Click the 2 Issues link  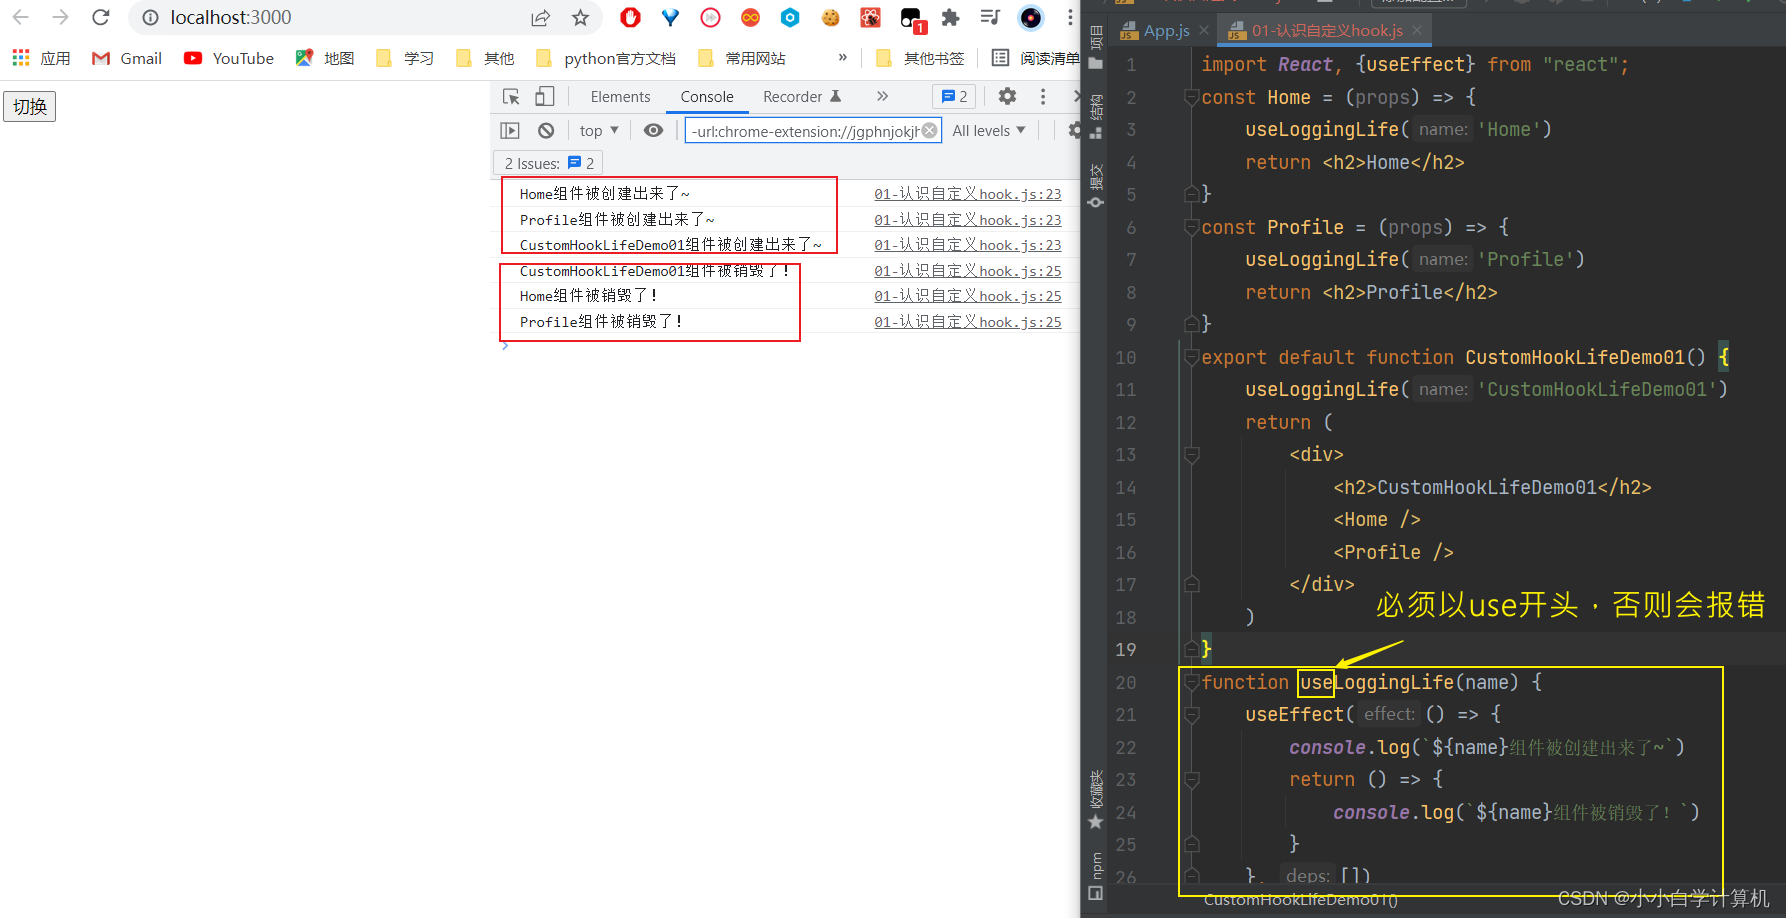click(549, 163)
